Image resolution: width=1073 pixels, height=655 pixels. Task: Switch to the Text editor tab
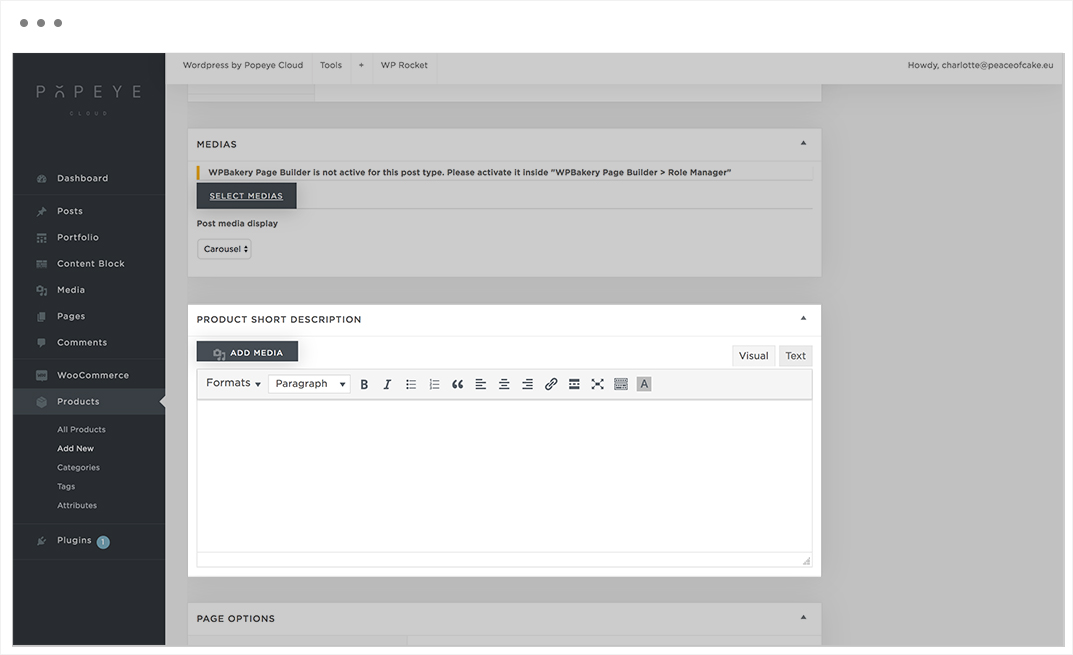pyautogui.click(x=795, y=356)
